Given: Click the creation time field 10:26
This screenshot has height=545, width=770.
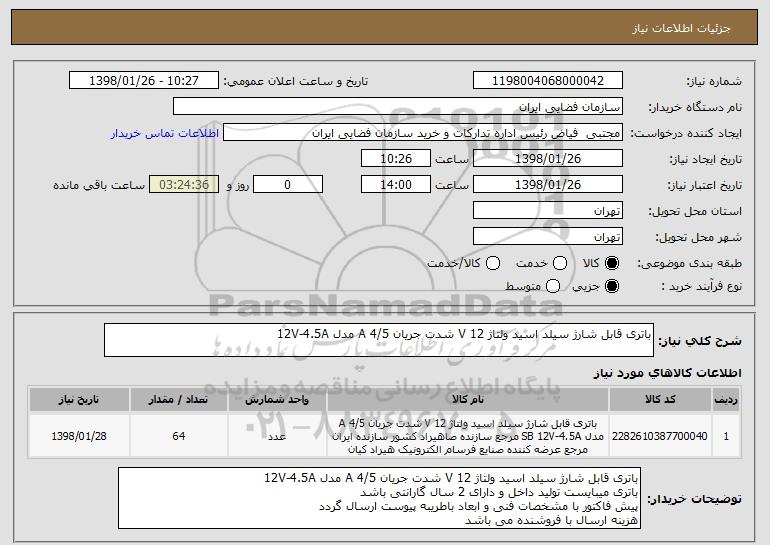Looking at the screenshot, I should tap(396, 159).
